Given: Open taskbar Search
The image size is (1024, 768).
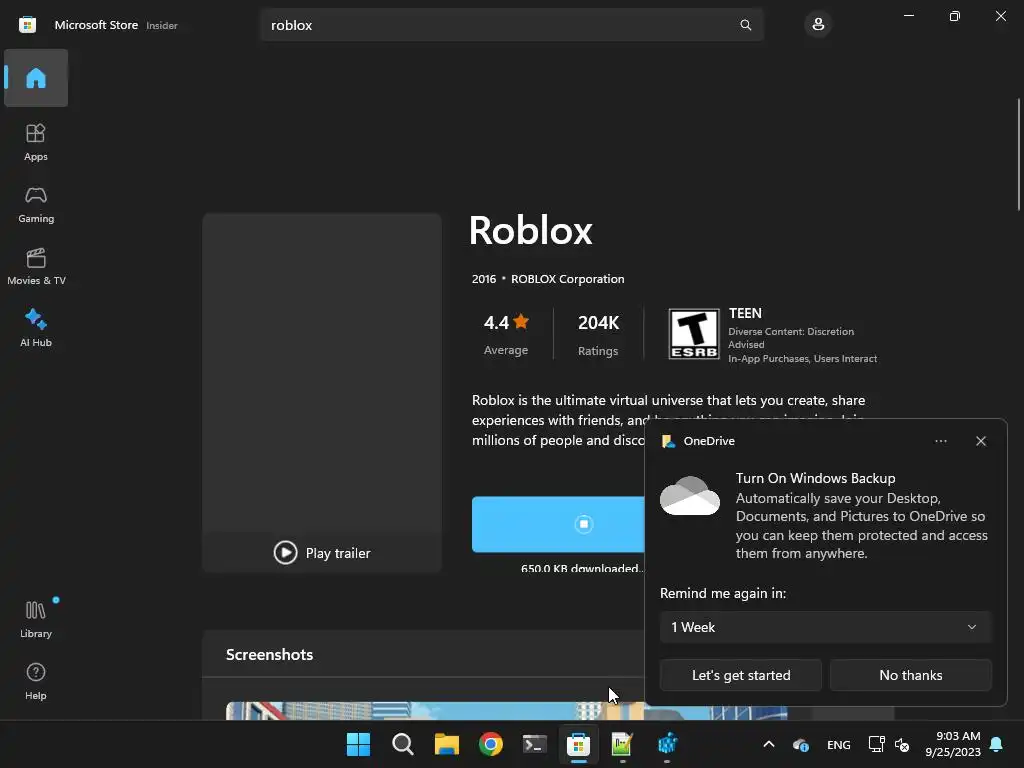Looking at the screenshot, I should tap(402, 744).
